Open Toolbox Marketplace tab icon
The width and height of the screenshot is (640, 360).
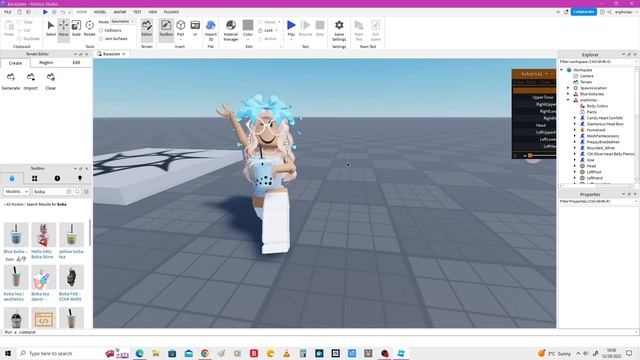(12, 178)
